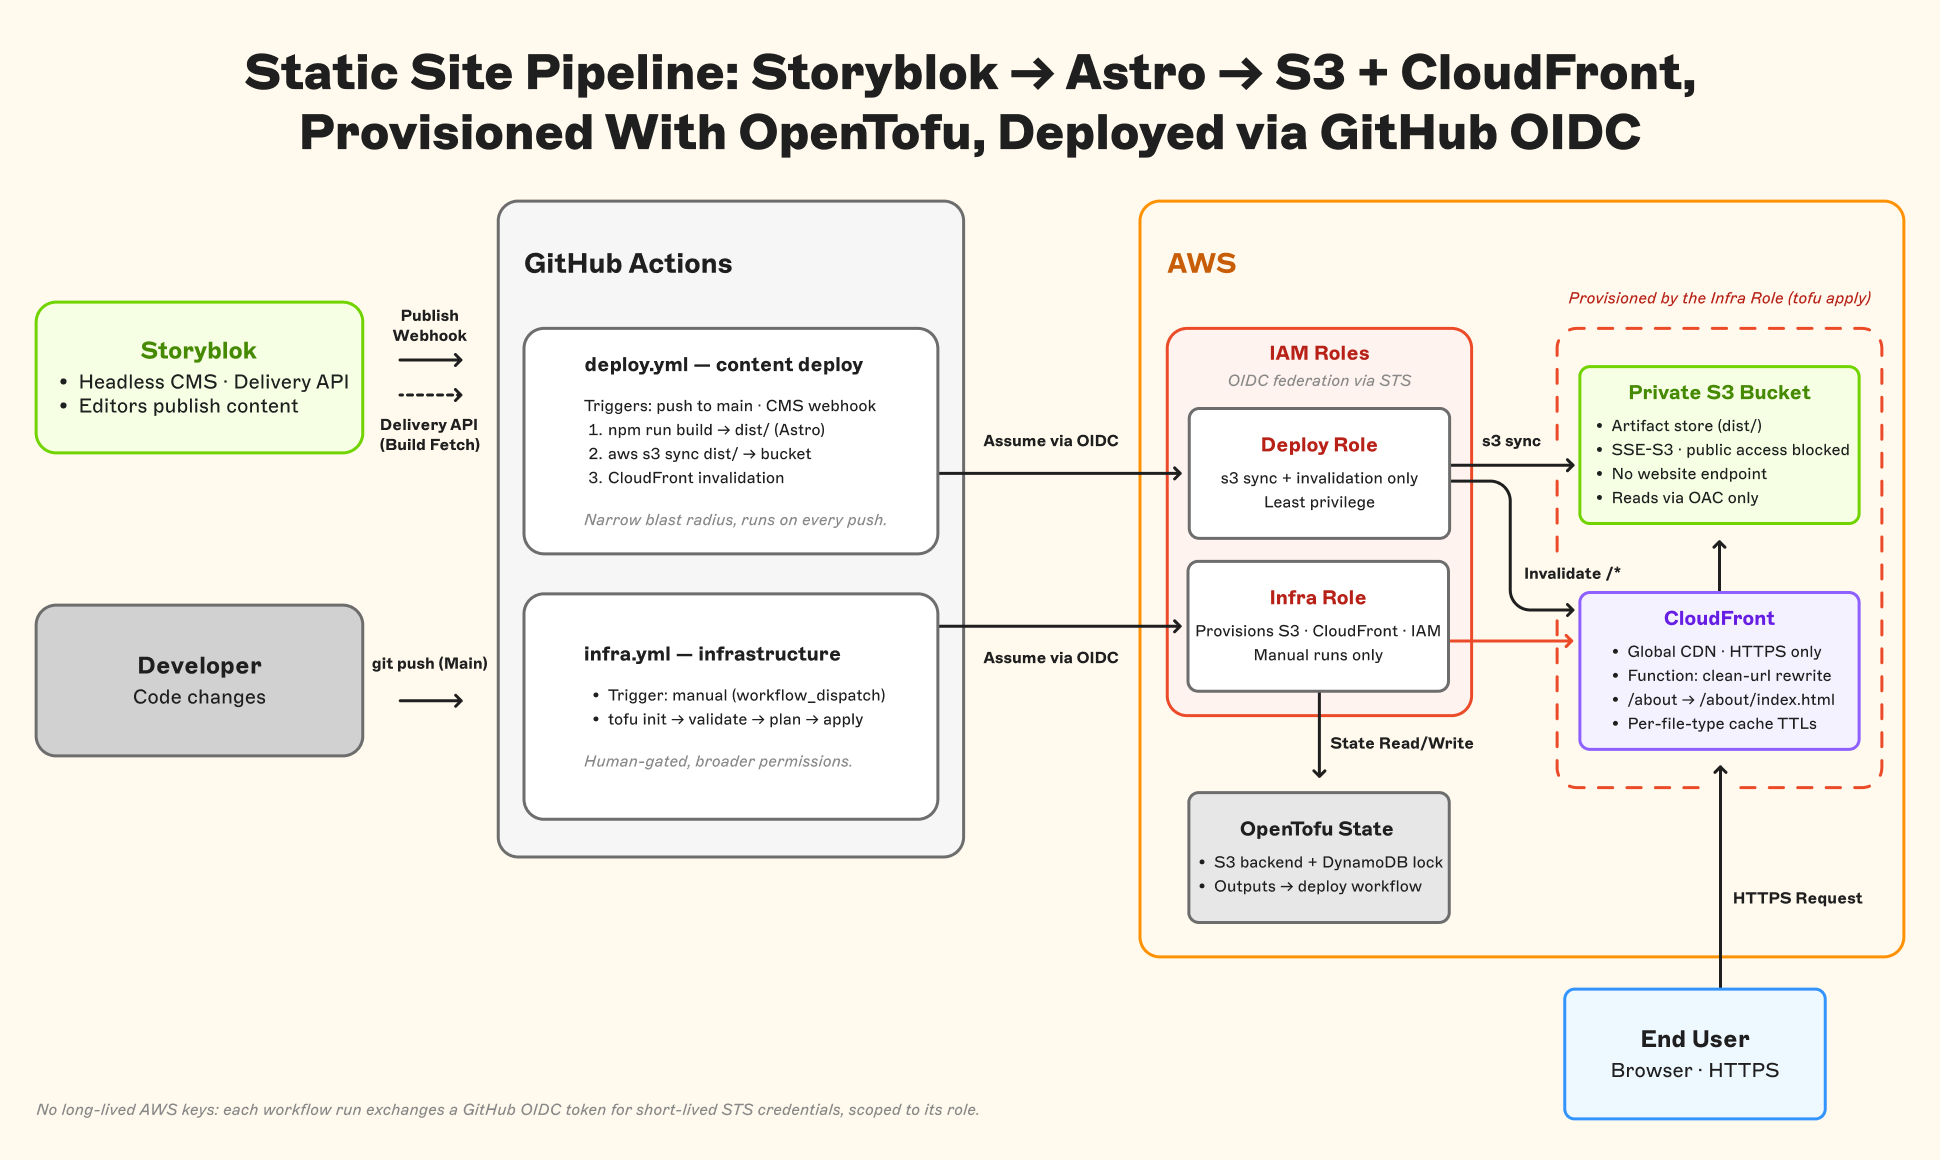
Task: Select 'Headless CMS · Delivery API' bullet
Action: [x=214, y=382]
